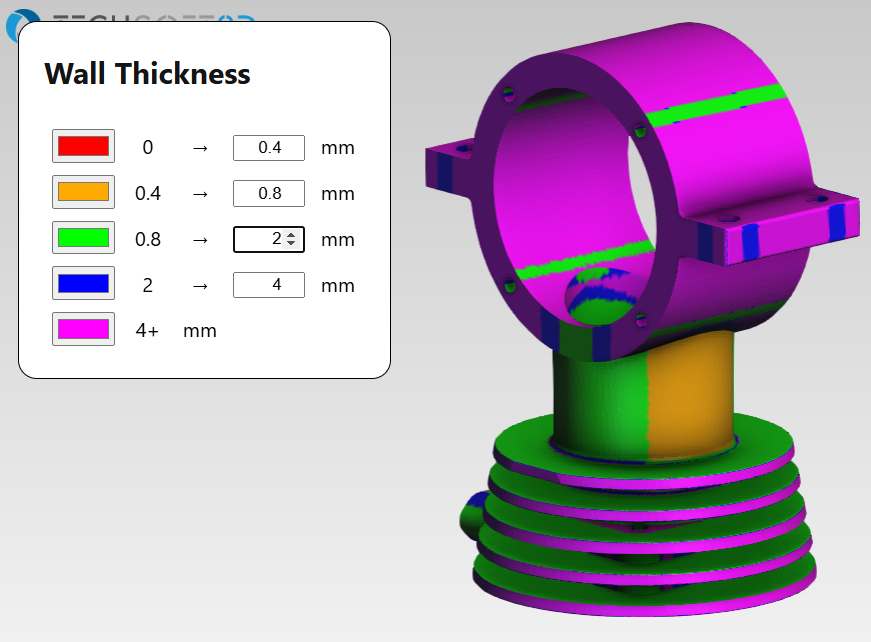Click the Wall Thickness panel heading
This screenshot has height=642, width=871.
(147, 74)
